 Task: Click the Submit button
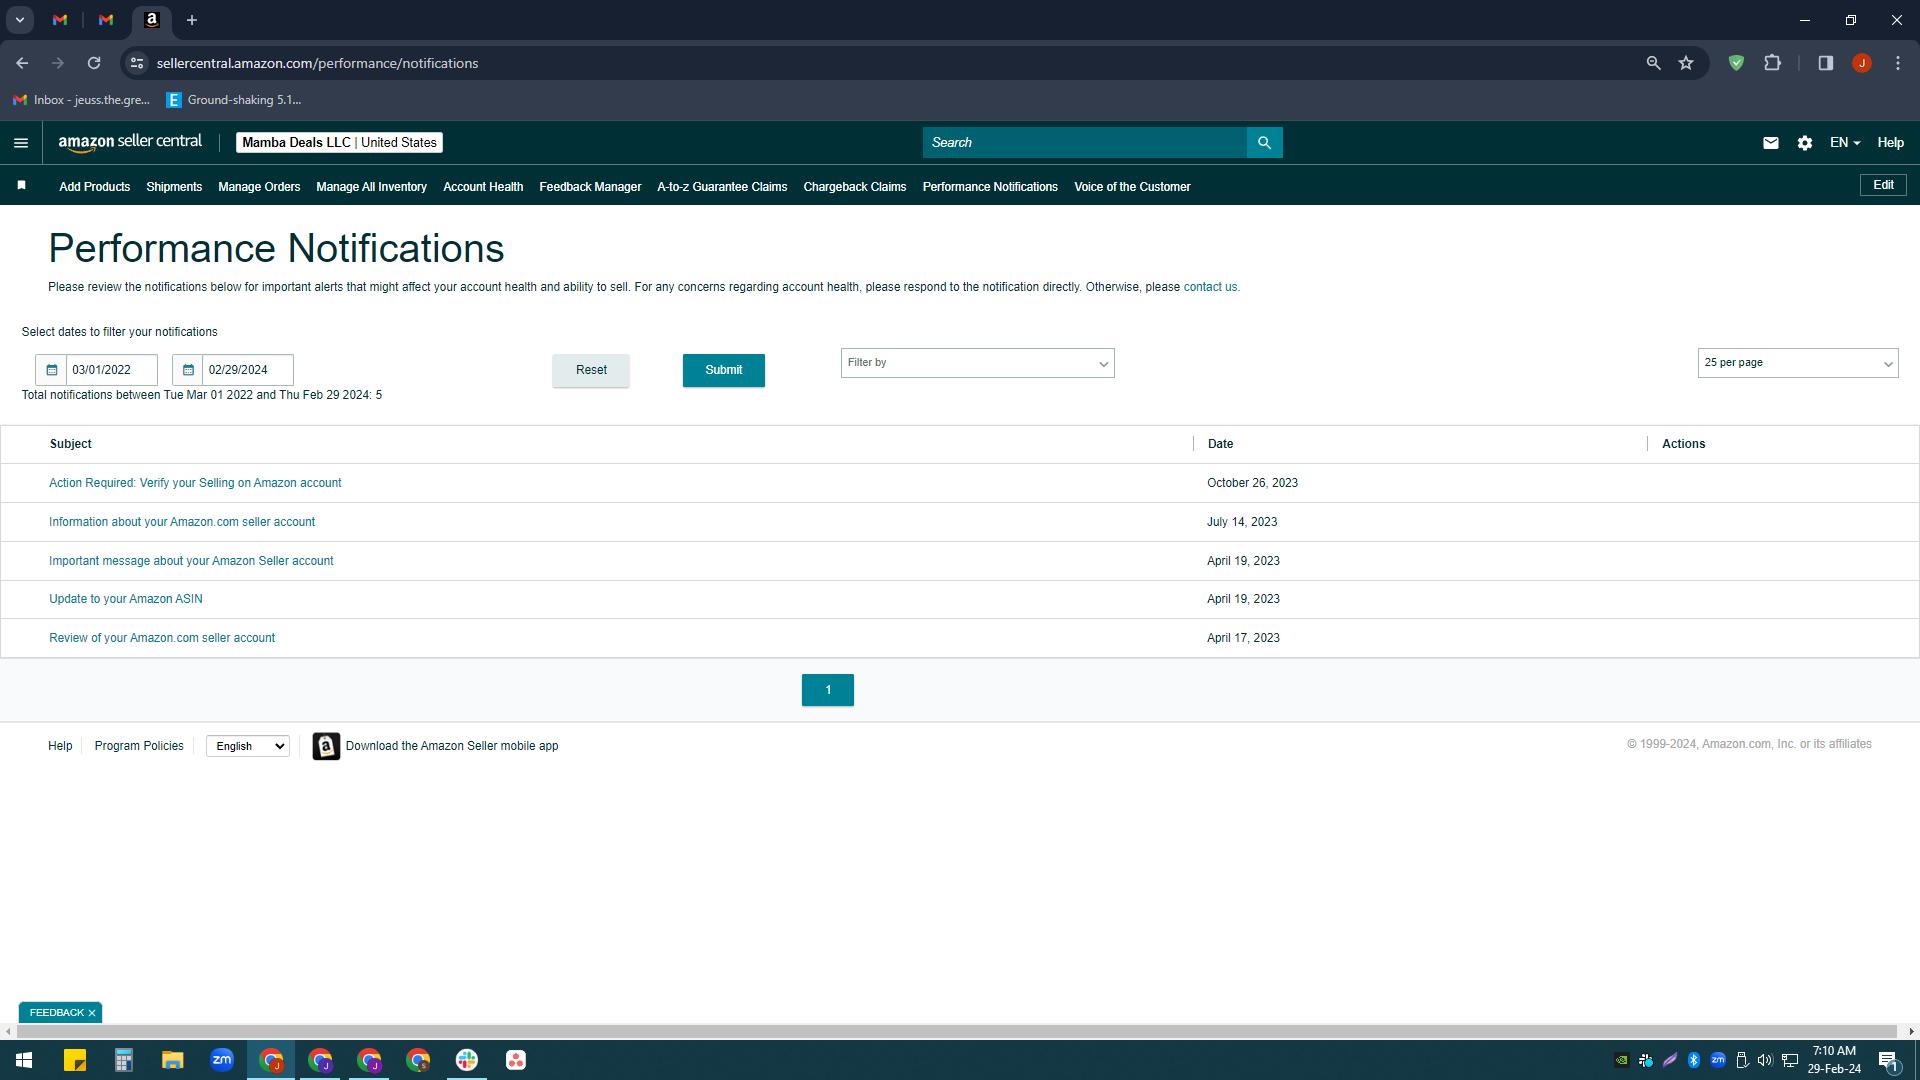click(723, 370)
